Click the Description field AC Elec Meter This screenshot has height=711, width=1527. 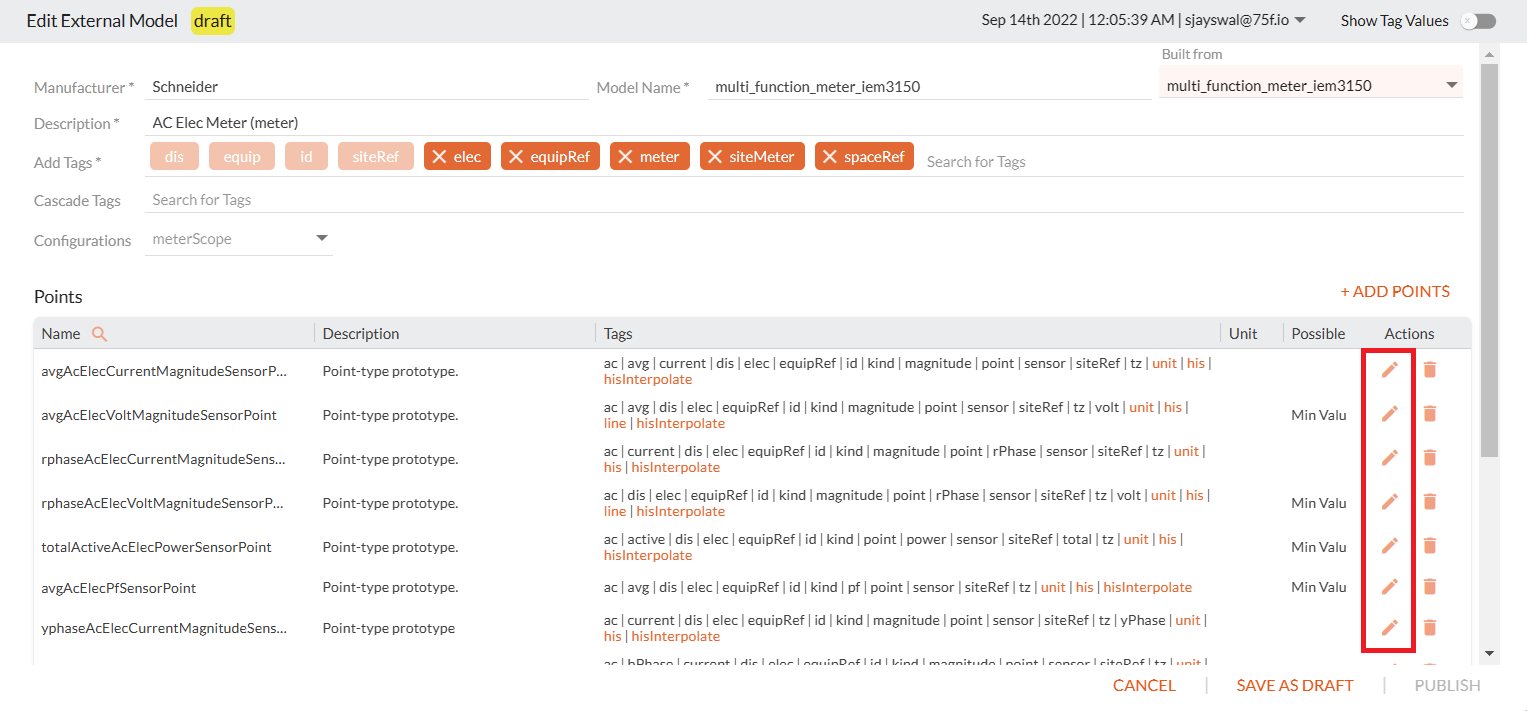(x=805, y=123)
